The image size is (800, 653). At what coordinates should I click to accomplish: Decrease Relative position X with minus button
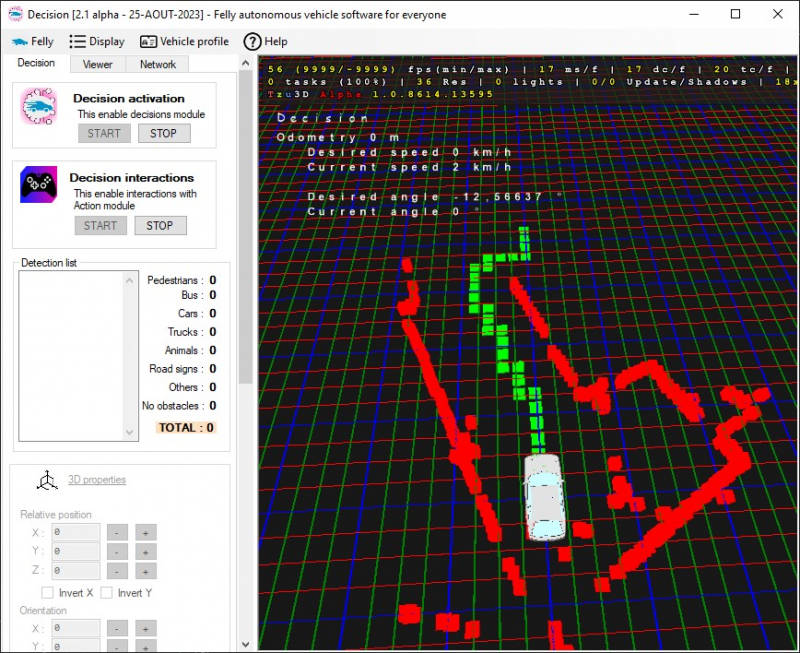tap(117, 533)
